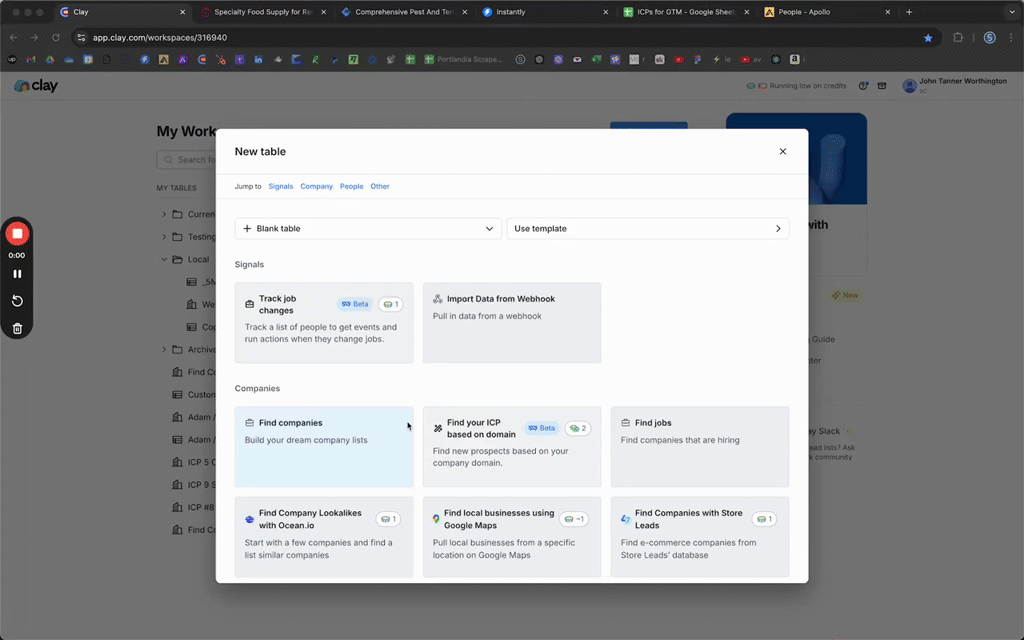Click the chevron on Use template
The width and height of the screenshot is (1024, 640).
pos(778,229)
